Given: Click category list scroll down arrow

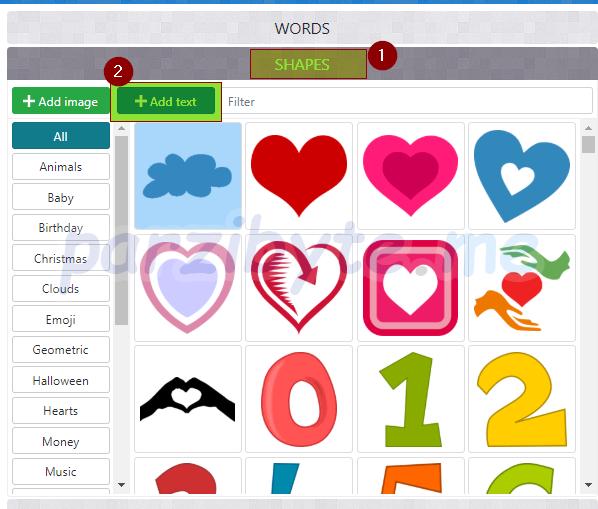Looking at the screenshot, I should pos(122,485).
